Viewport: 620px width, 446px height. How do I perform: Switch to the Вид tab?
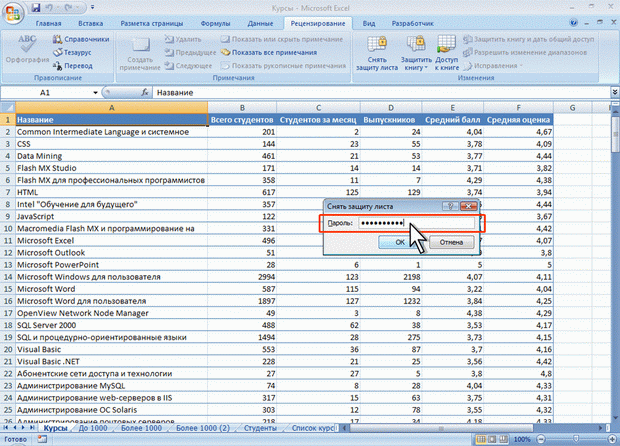click(369, 23)
